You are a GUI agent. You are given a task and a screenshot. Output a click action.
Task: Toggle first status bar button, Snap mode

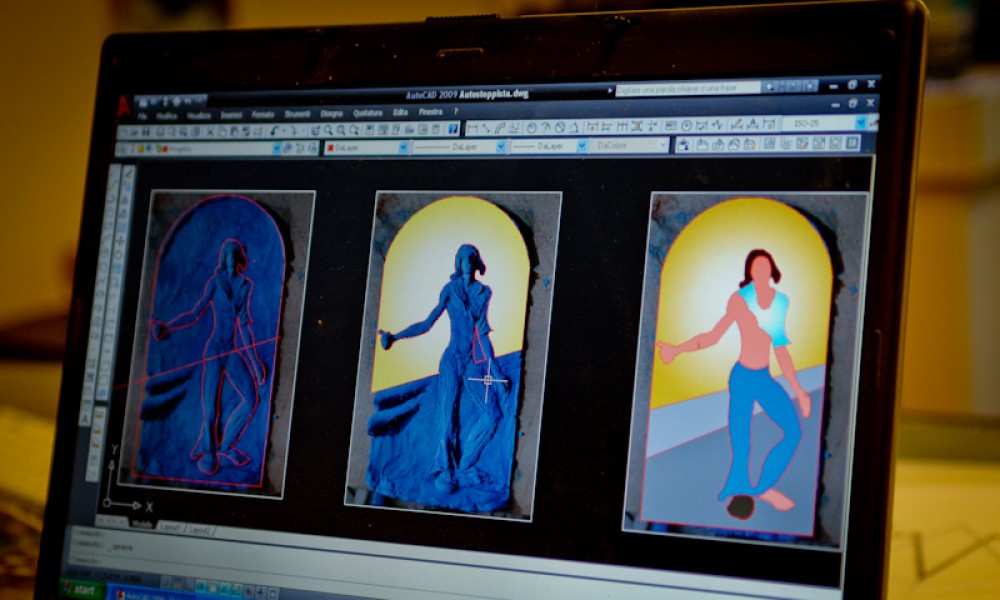tap(166, 583)
